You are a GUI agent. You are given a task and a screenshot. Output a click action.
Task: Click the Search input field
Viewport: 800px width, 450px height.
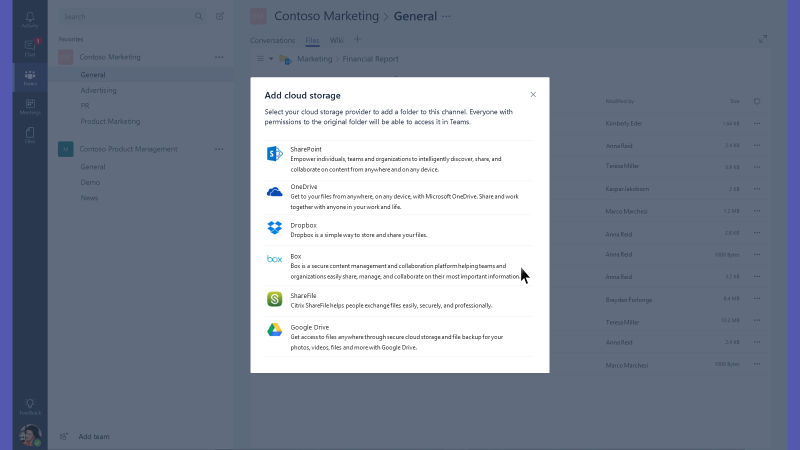(x=125, y=17)
